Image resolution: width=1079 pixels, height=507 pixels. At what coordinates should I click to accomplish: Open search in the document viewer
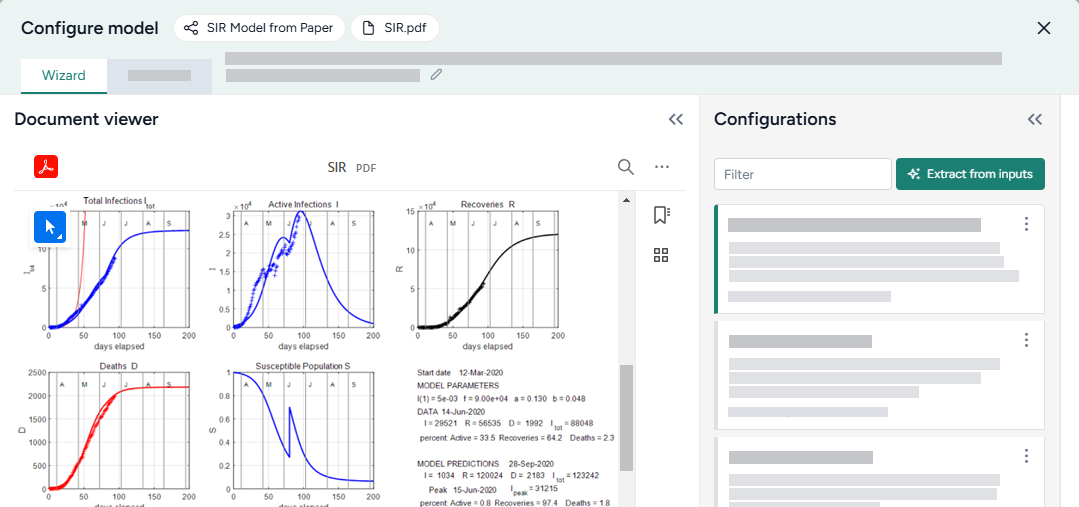point(626,167)
